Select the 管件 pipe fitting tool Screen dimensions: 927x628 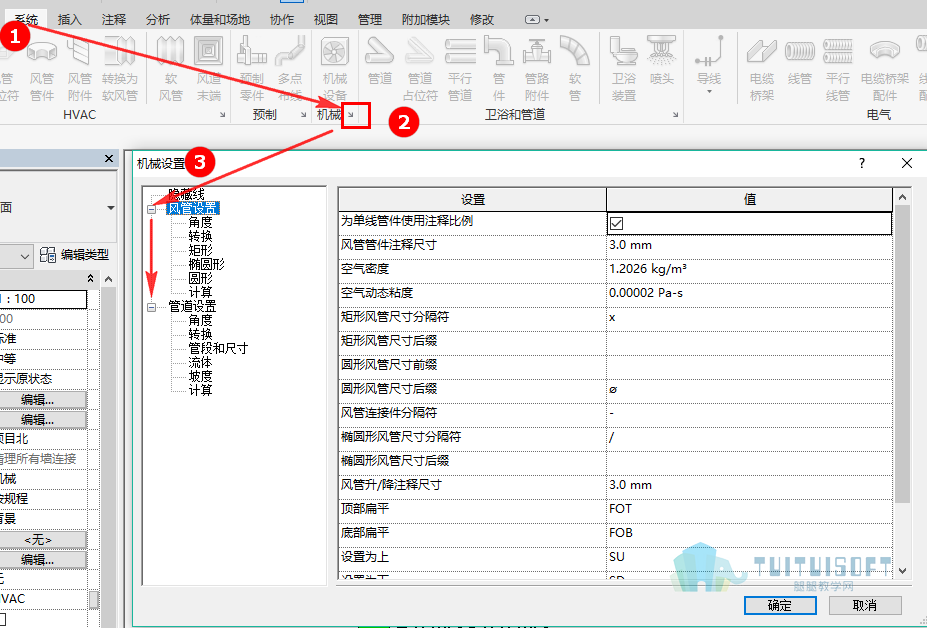[499, 69]
